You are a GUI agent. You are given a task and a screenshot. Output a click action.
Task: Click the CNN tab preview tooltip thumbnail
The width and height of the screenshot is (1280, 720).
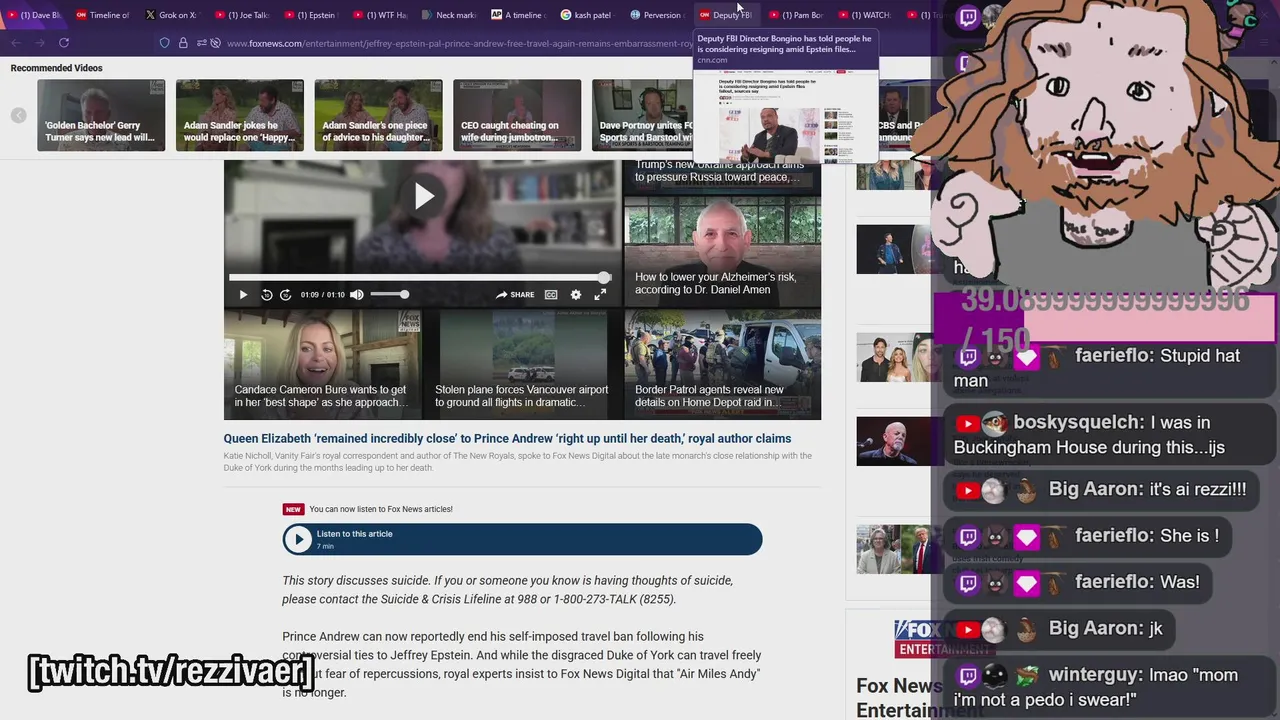(785, 118)
